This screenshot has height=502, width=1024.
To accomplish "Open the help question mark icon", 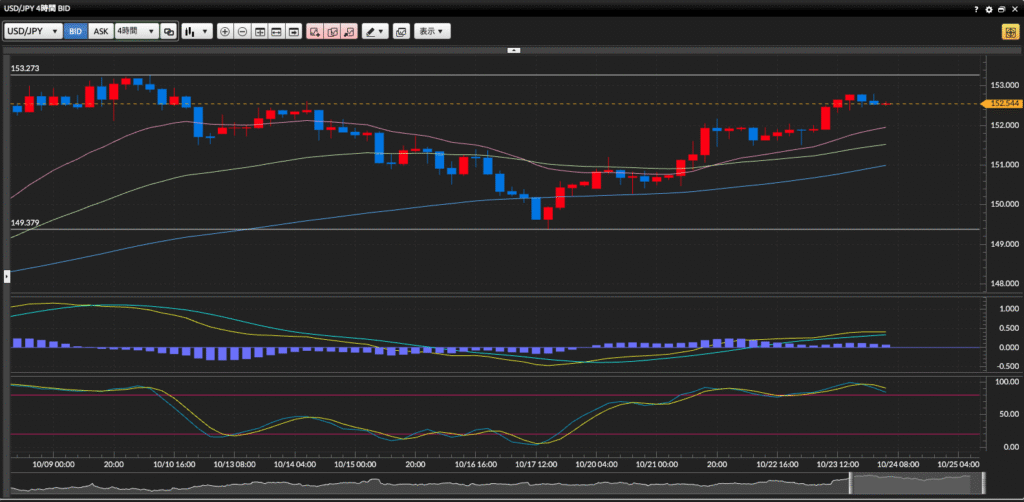I will 976,8.
